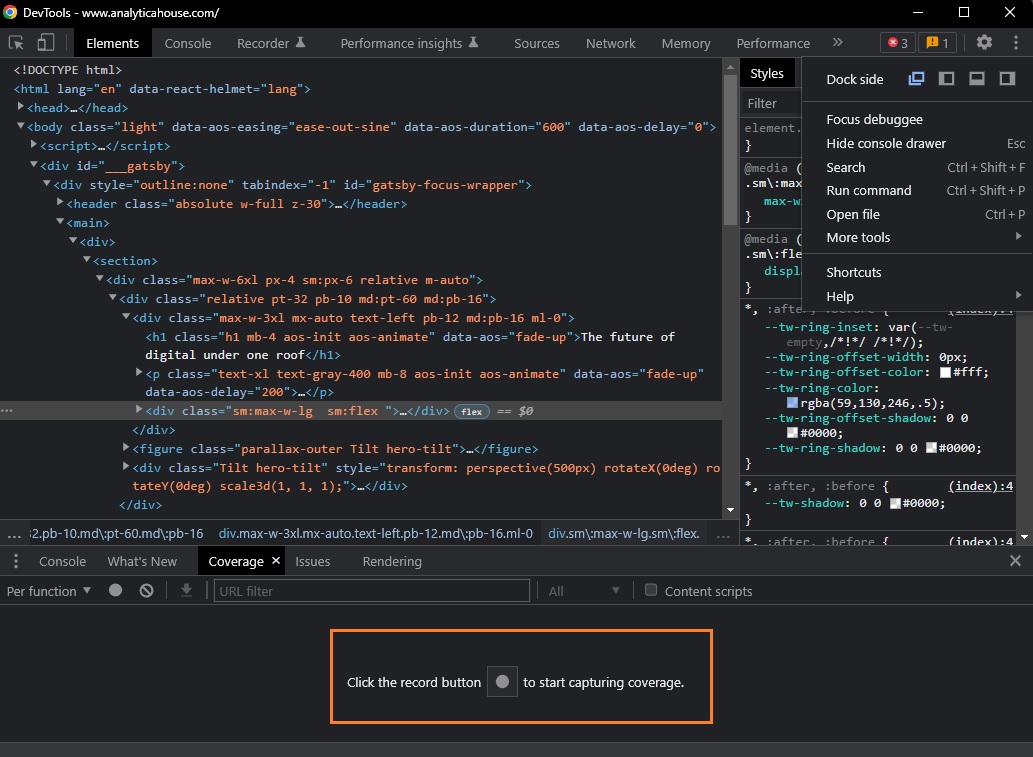Expand the head element node
The image size is (1033, 757).
tap(20, 106)
